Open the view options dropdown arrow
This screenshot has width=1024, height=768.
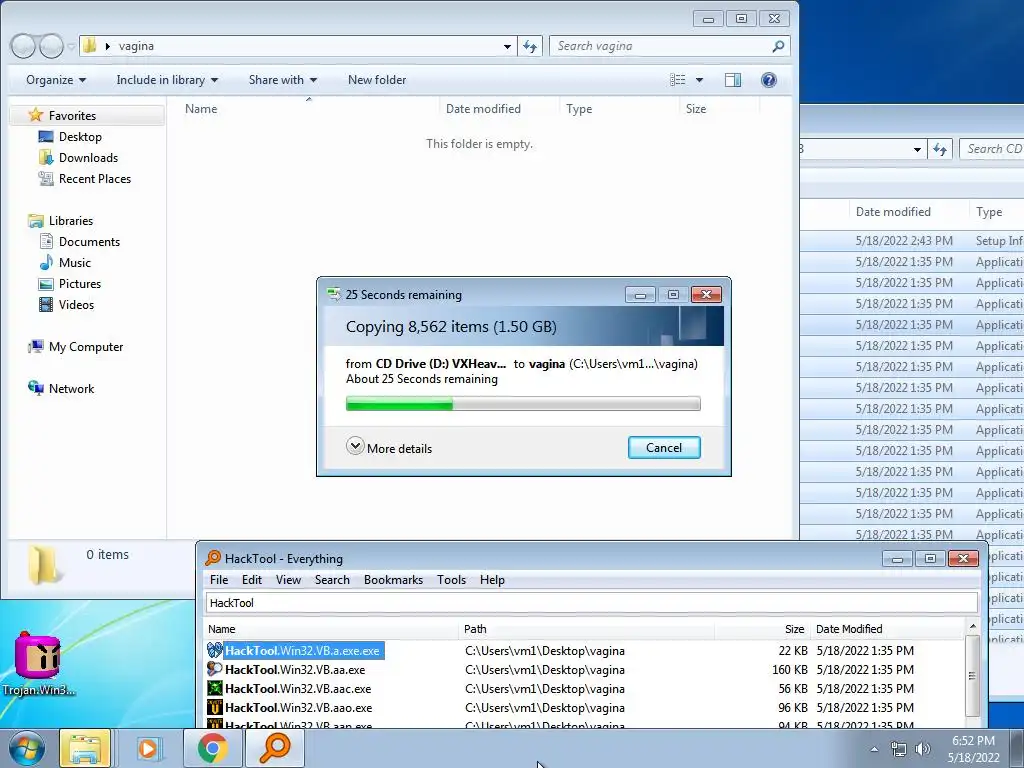(x=699, y=80)
